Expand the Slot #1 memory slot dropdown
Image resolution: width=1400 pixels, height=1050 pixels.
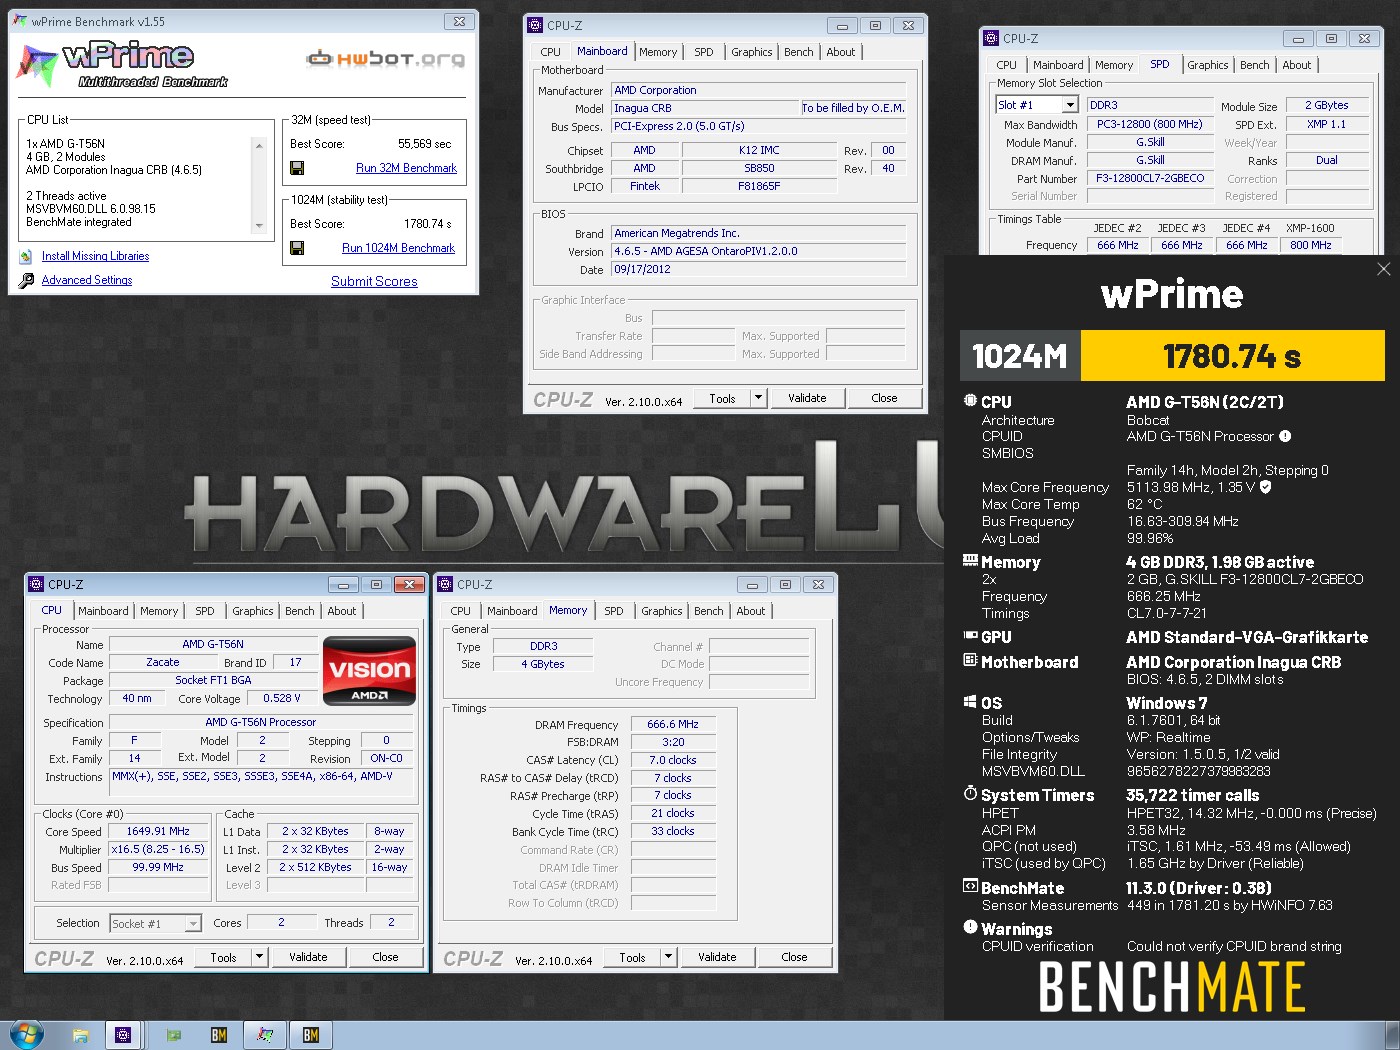point(1070,105)
